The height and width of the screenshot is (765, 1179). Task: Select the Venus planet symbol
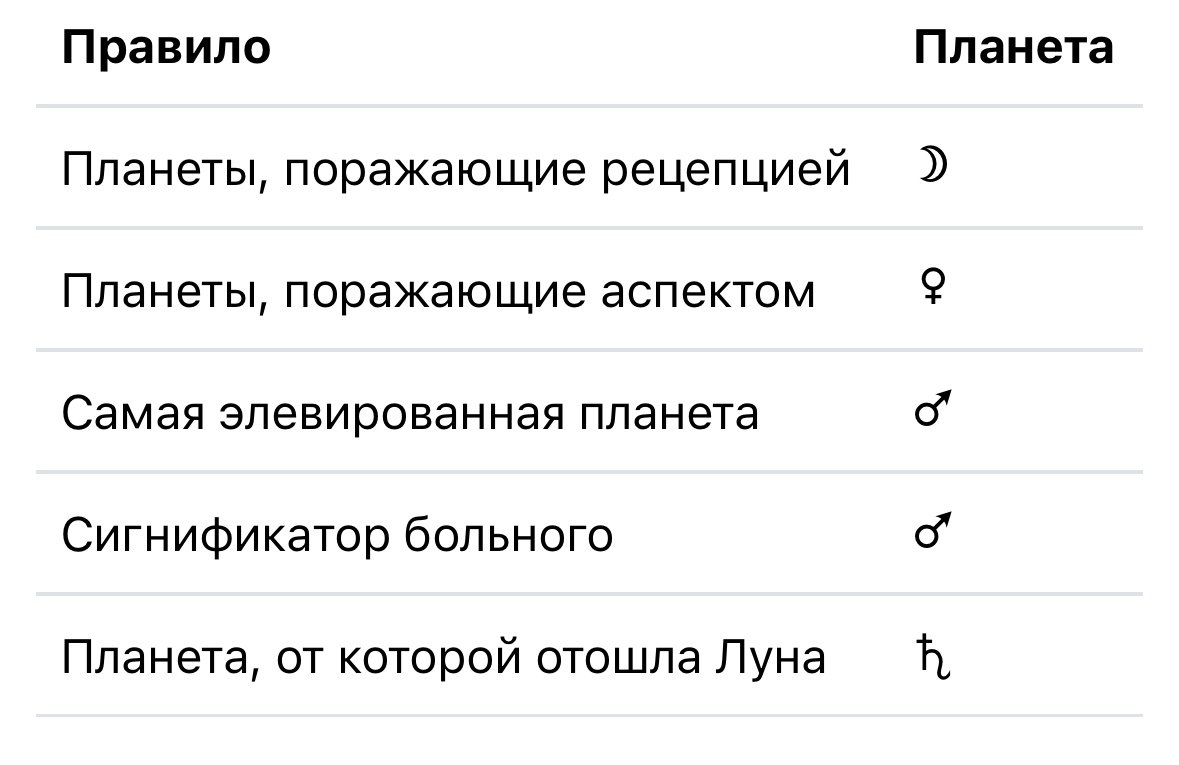(x=932, y=287)
